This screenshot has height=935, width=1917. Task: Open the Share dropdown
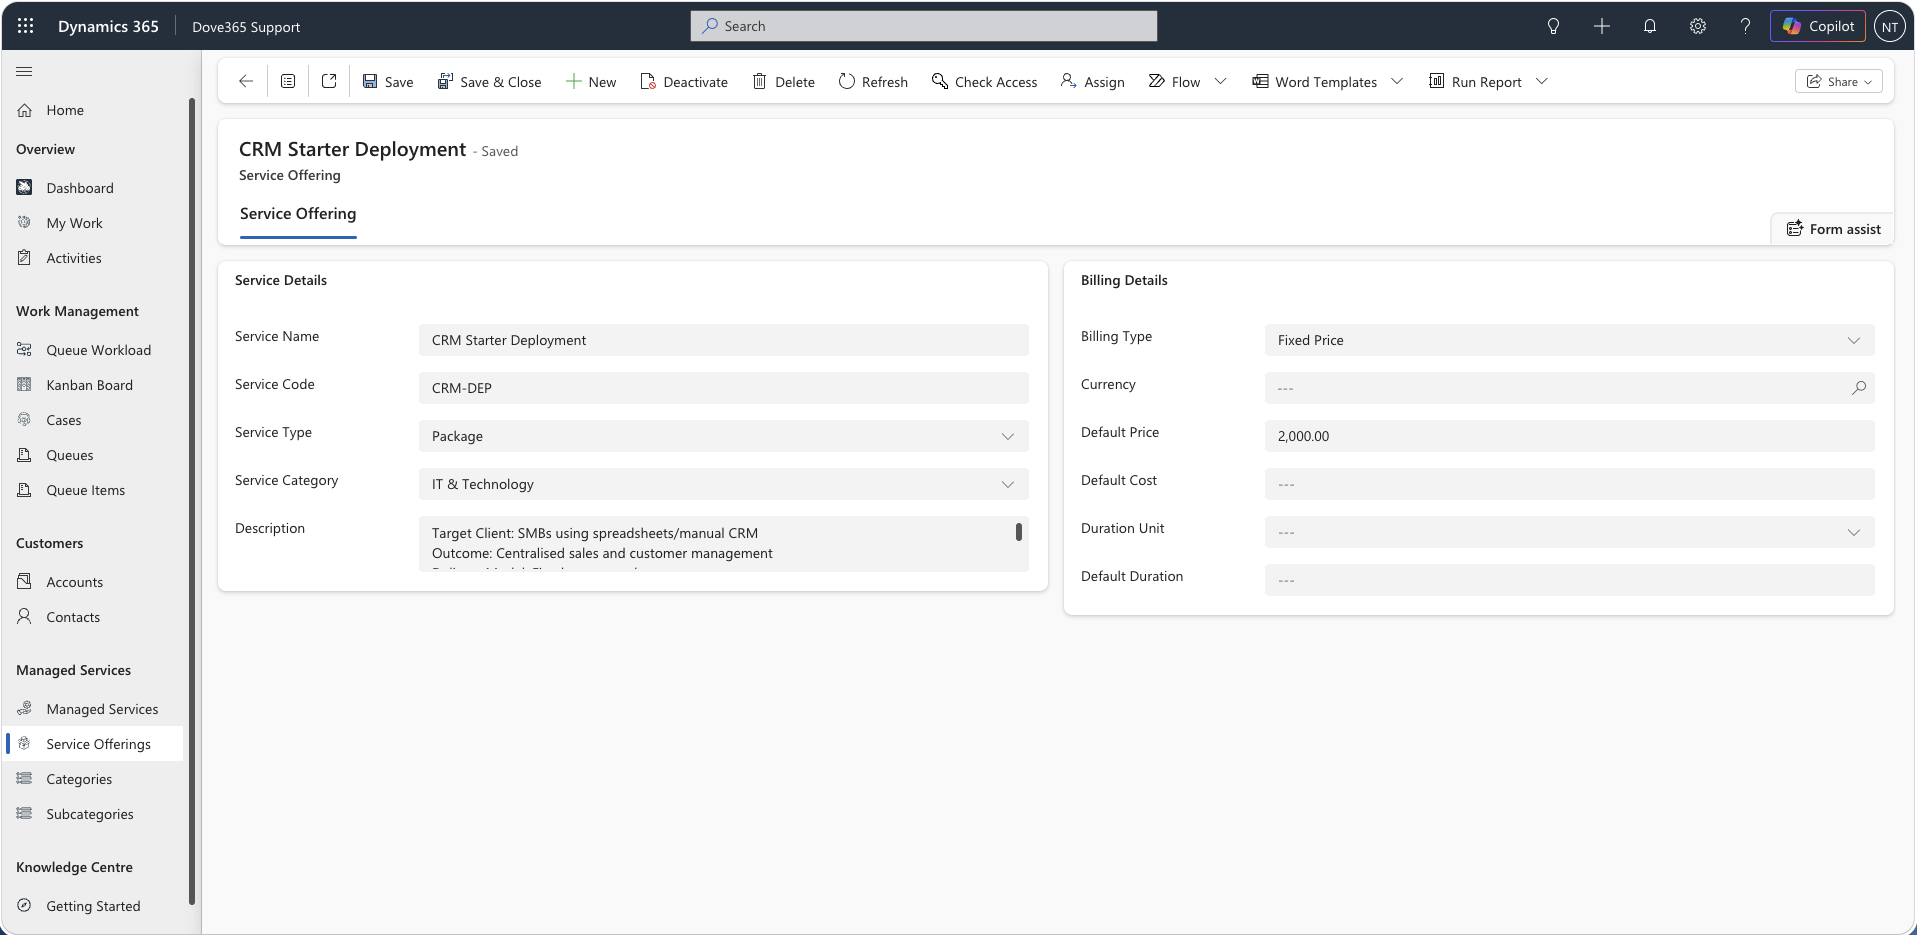coord(1839,82)
